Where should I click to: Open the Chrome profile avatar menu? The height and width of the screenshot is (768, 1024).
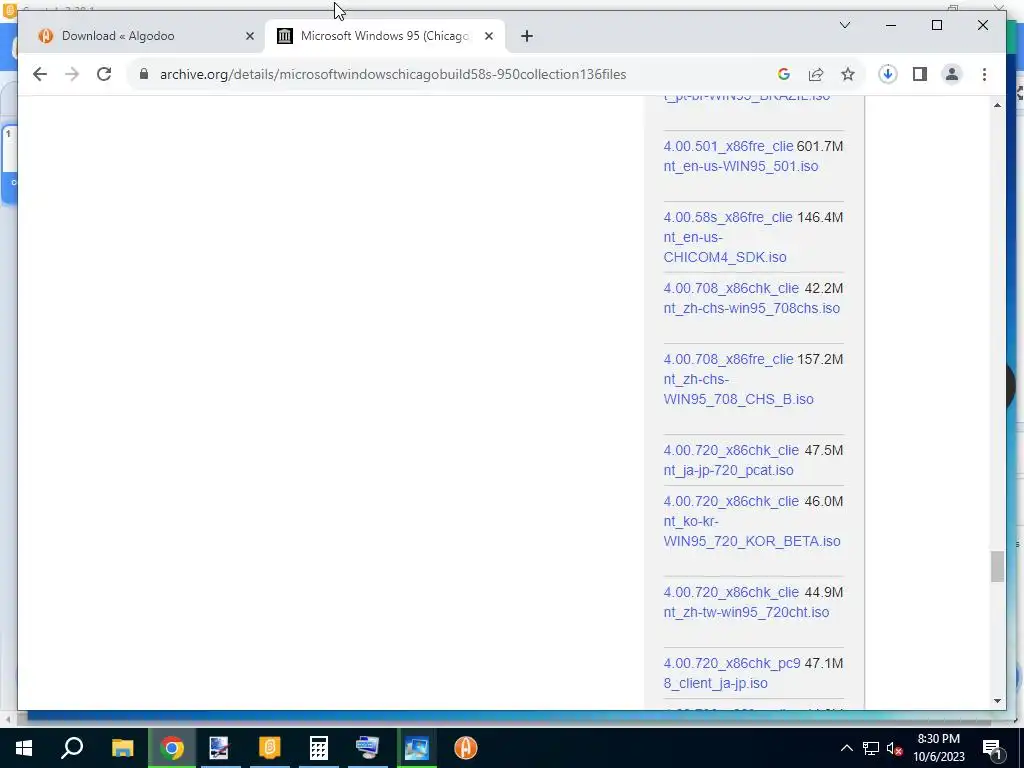(x=952, y=74)
